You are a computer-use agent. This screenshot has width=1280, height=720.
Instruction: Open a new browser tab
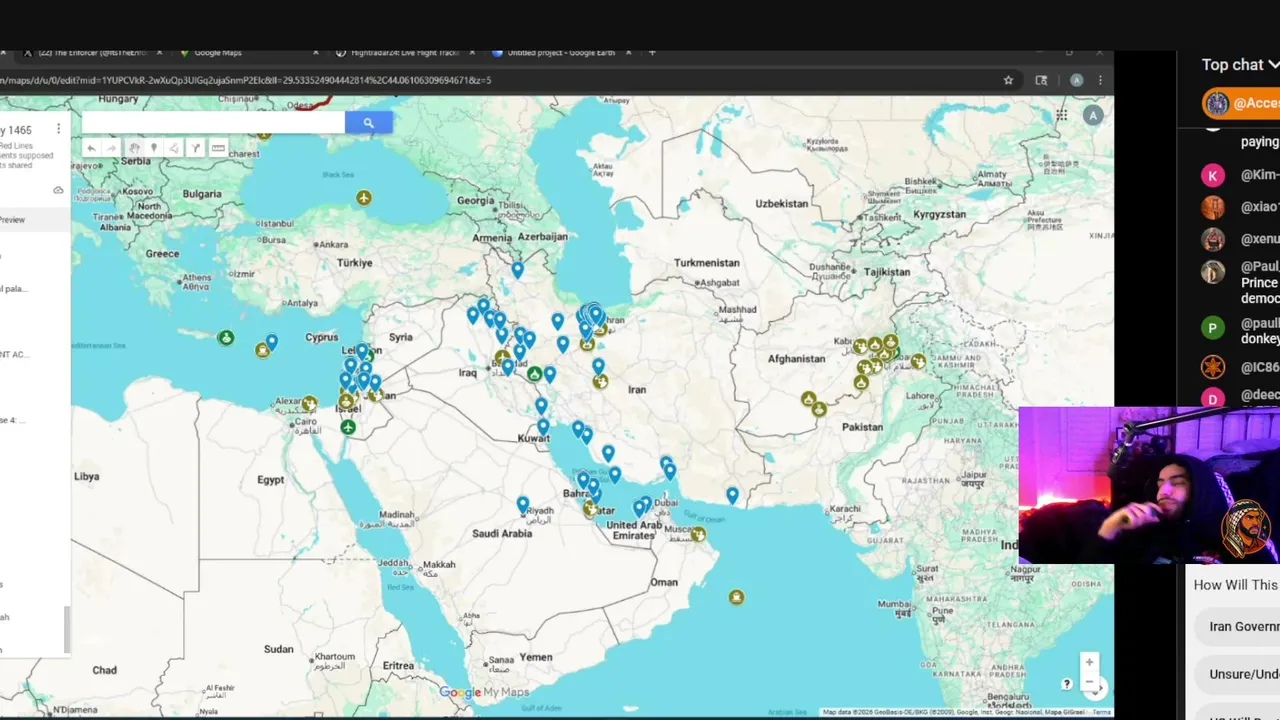pos(652,52)
